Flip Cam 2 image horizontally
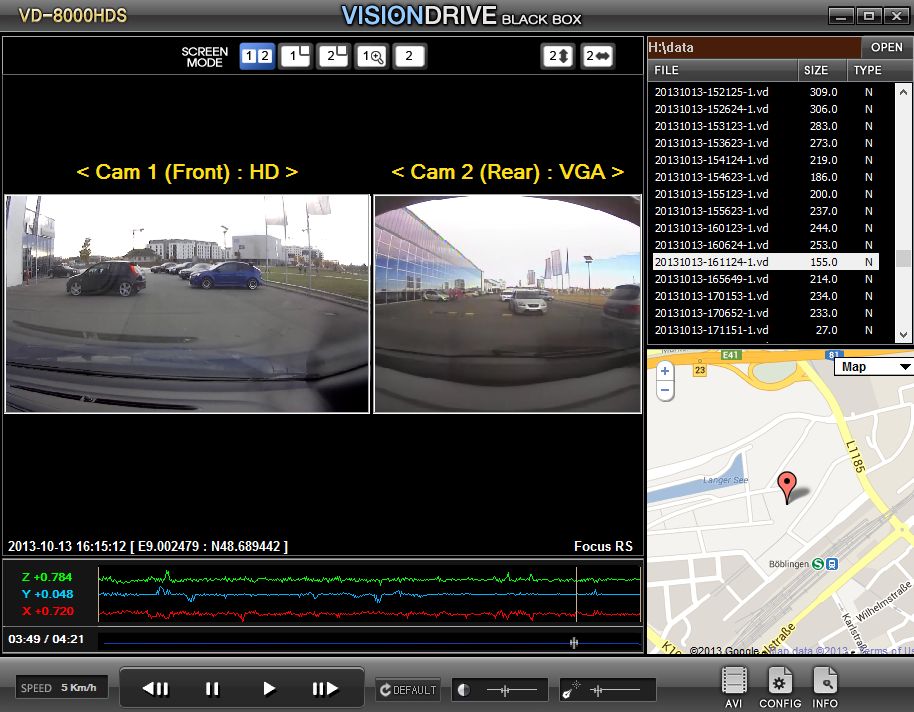This screenshot has width=914, height=712. click(x=597, y=56)
